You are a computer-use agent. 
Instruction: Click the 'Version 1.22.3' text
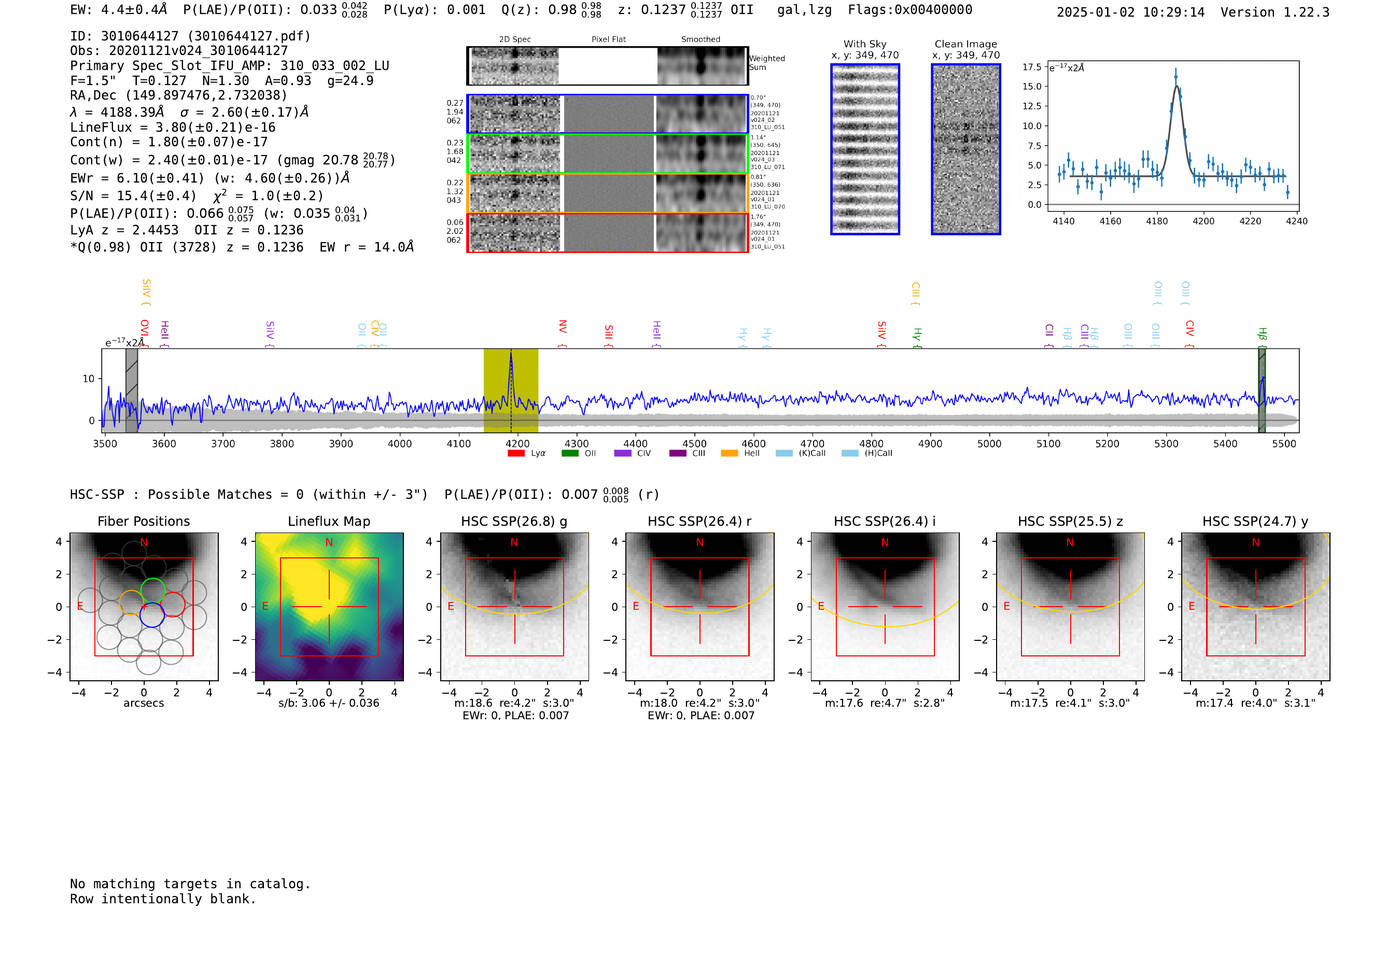coord(1275,13)
